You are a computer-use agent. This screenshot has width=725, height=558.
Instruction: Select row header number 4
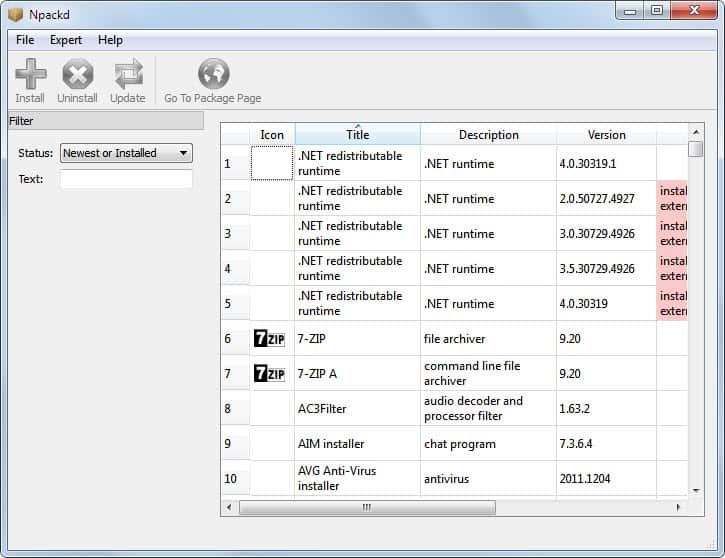point(235,269)
